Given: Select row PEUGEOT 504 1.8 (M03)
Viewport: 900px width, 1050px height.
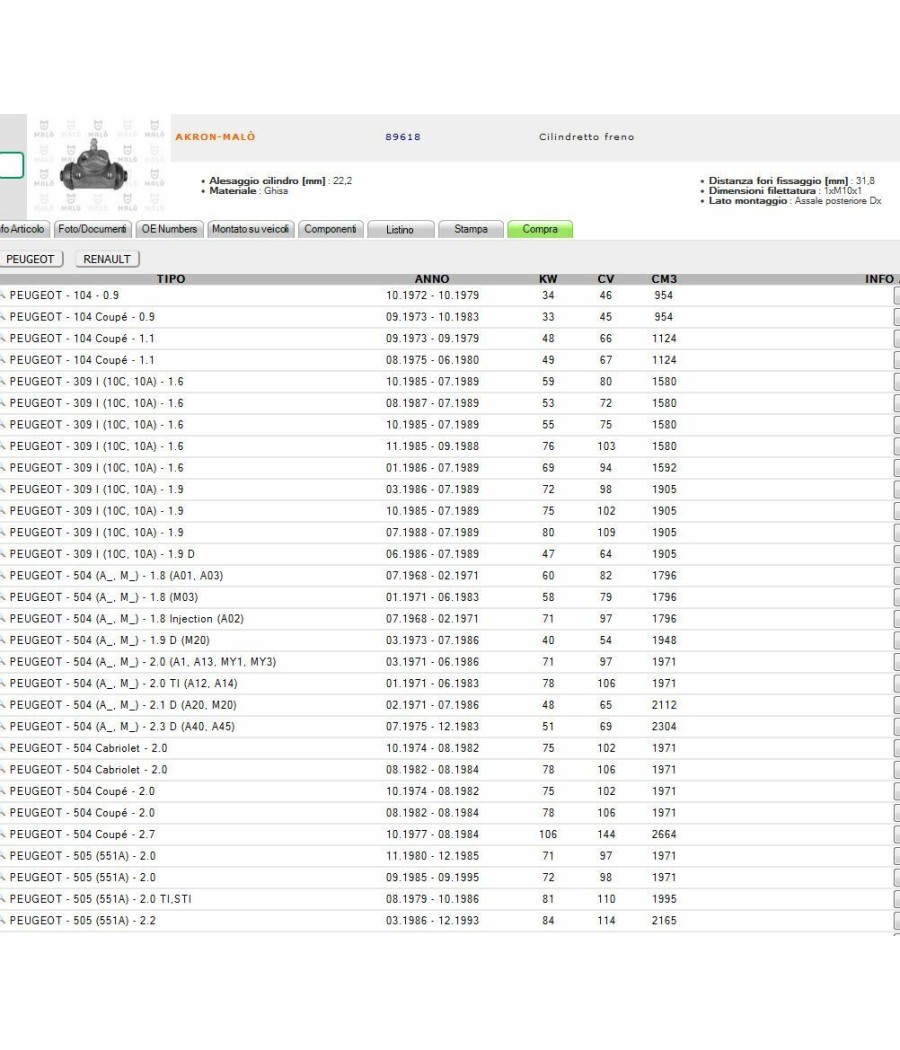Looking at the screenshot, I should click(x=450, y=597).
